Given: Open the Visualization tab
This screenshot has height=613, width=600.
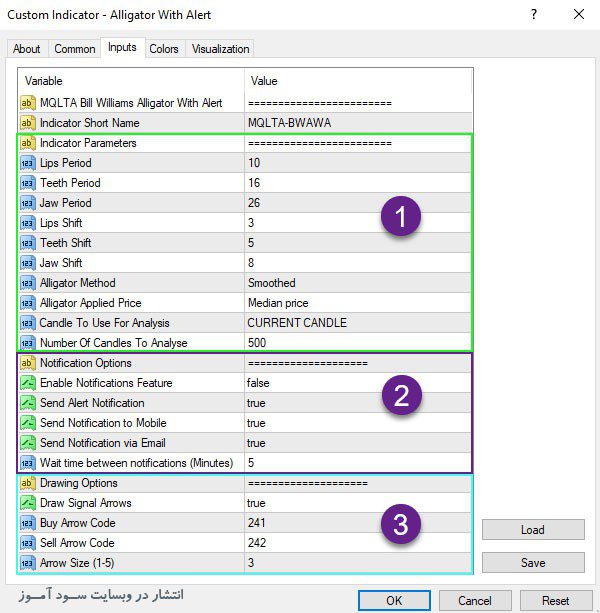Looking at the screenshot, I should tap(221, 49).
